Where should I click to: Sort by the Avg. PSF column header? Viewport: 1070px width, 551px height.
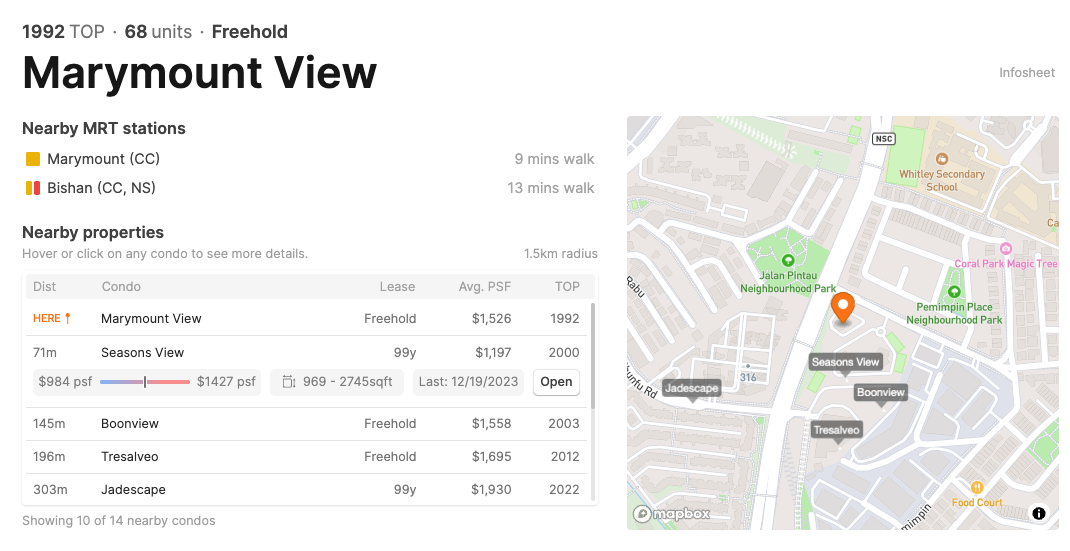pyautogui.click(x=484, y=287)
